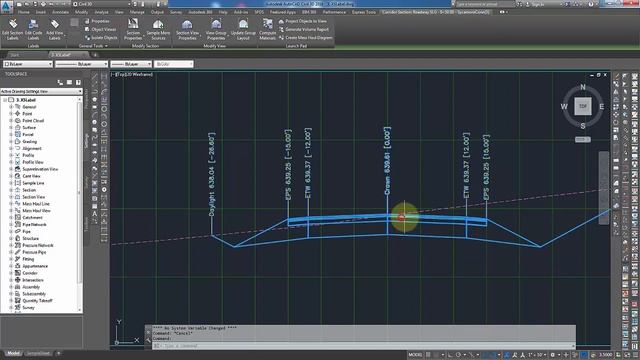Open the ByColor plot style dropdown
640x360 pixels.
[x=173, y=64]
